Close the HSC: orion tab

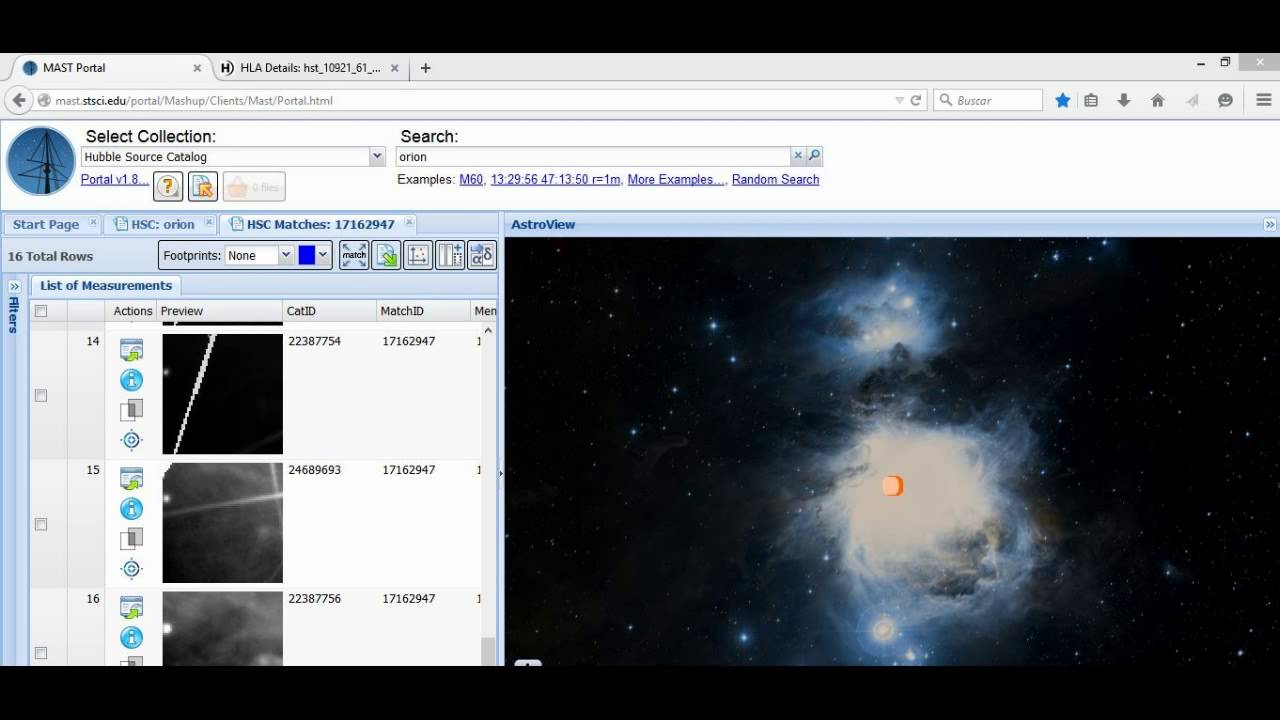(x=209, y=223)
